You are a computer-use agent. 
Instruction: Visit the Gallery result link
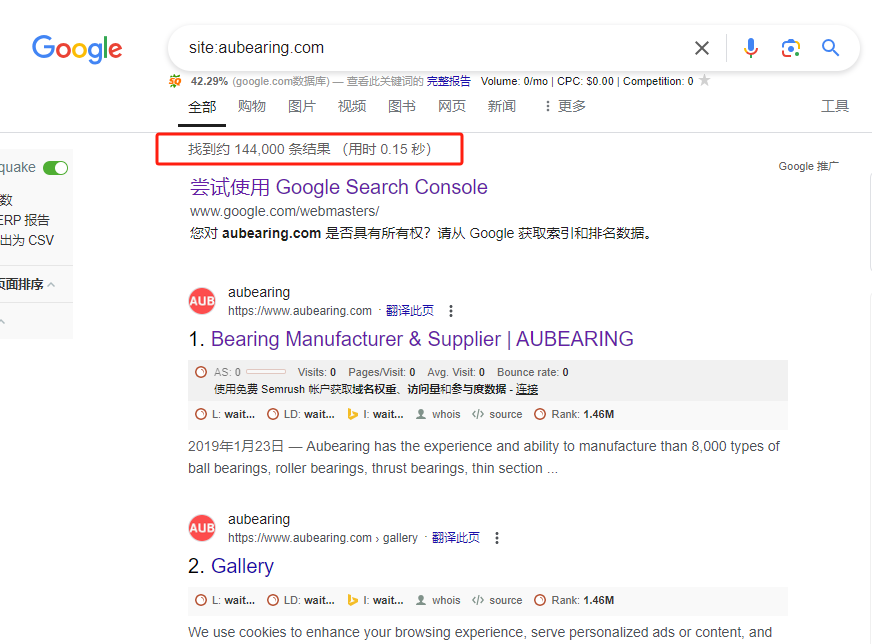point(242,565)
